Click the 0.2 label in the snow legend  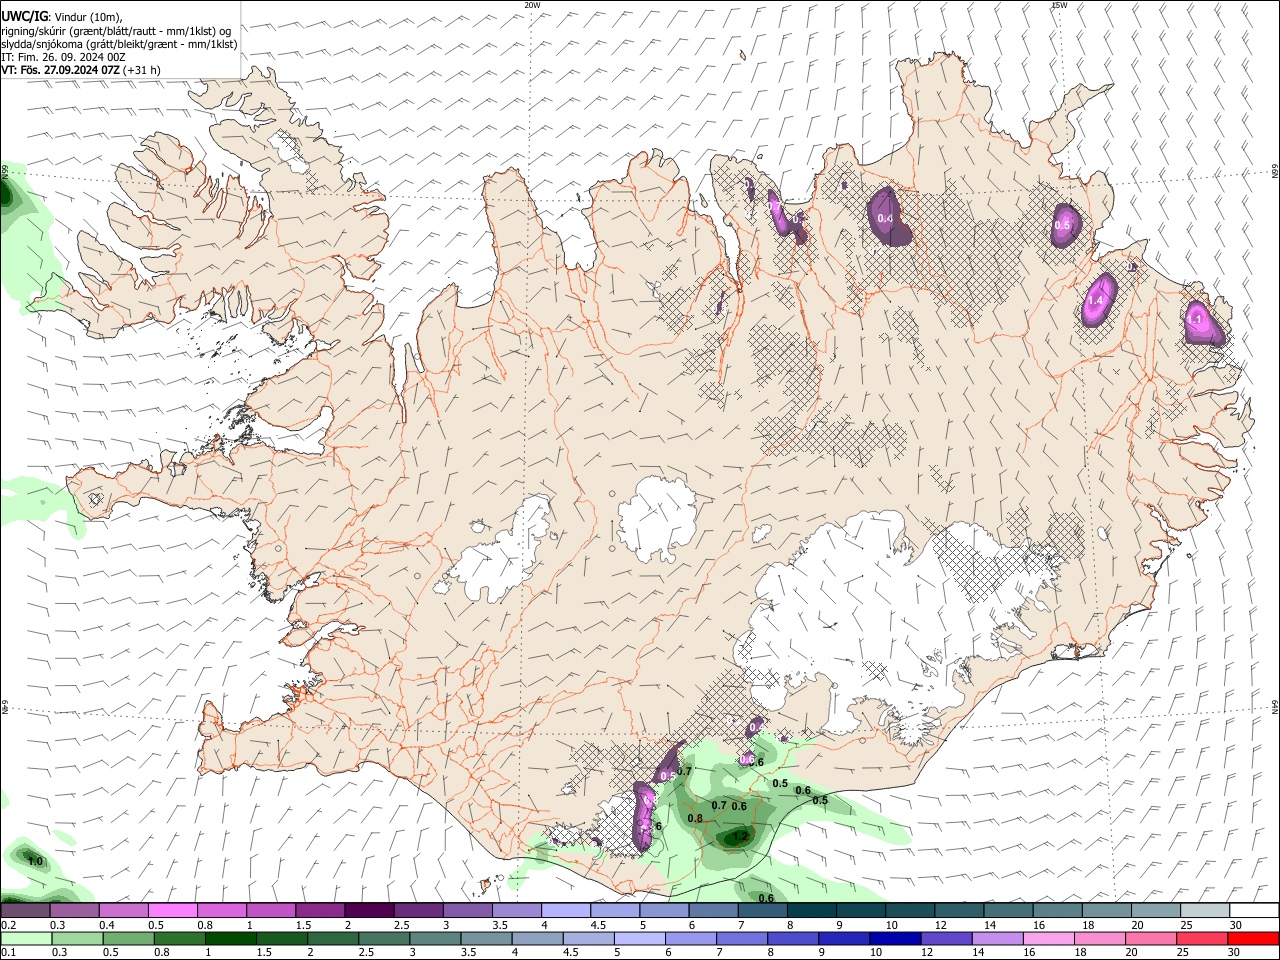[7, 925]
